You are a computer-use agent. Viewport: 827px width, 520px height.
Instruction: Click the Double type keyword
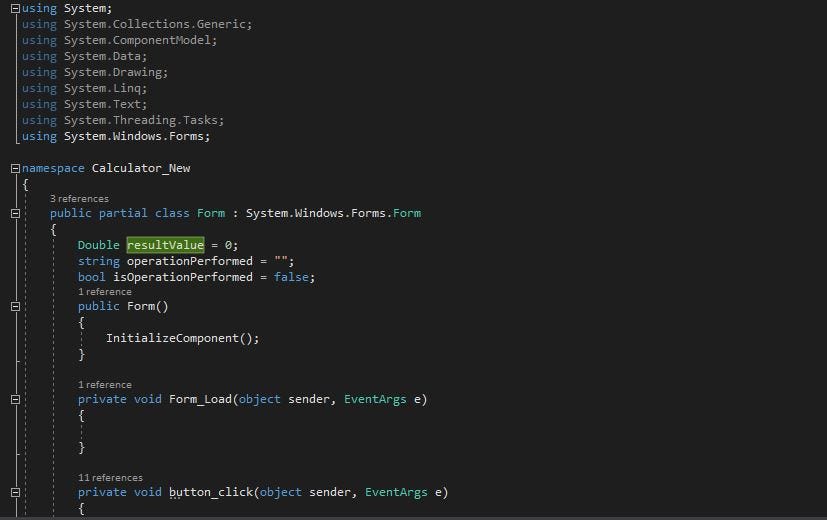pos(99,245)
